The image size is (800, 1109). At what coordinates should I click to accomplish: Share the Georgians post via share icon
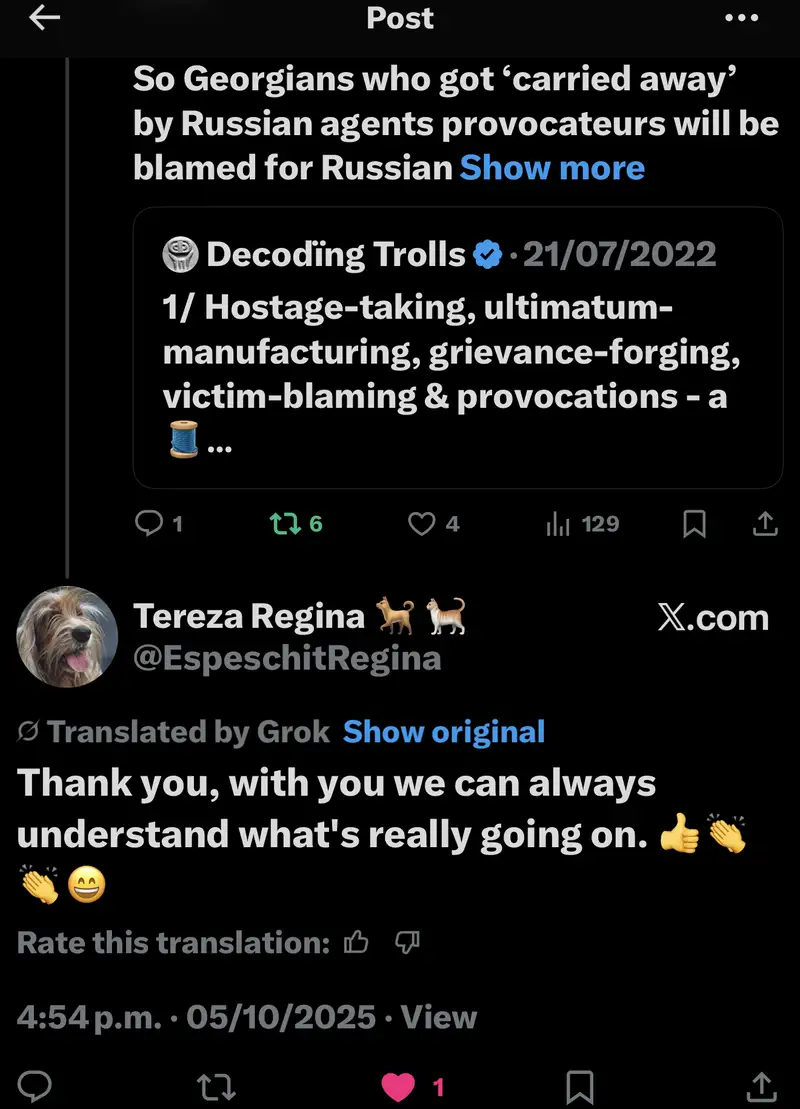763,523
